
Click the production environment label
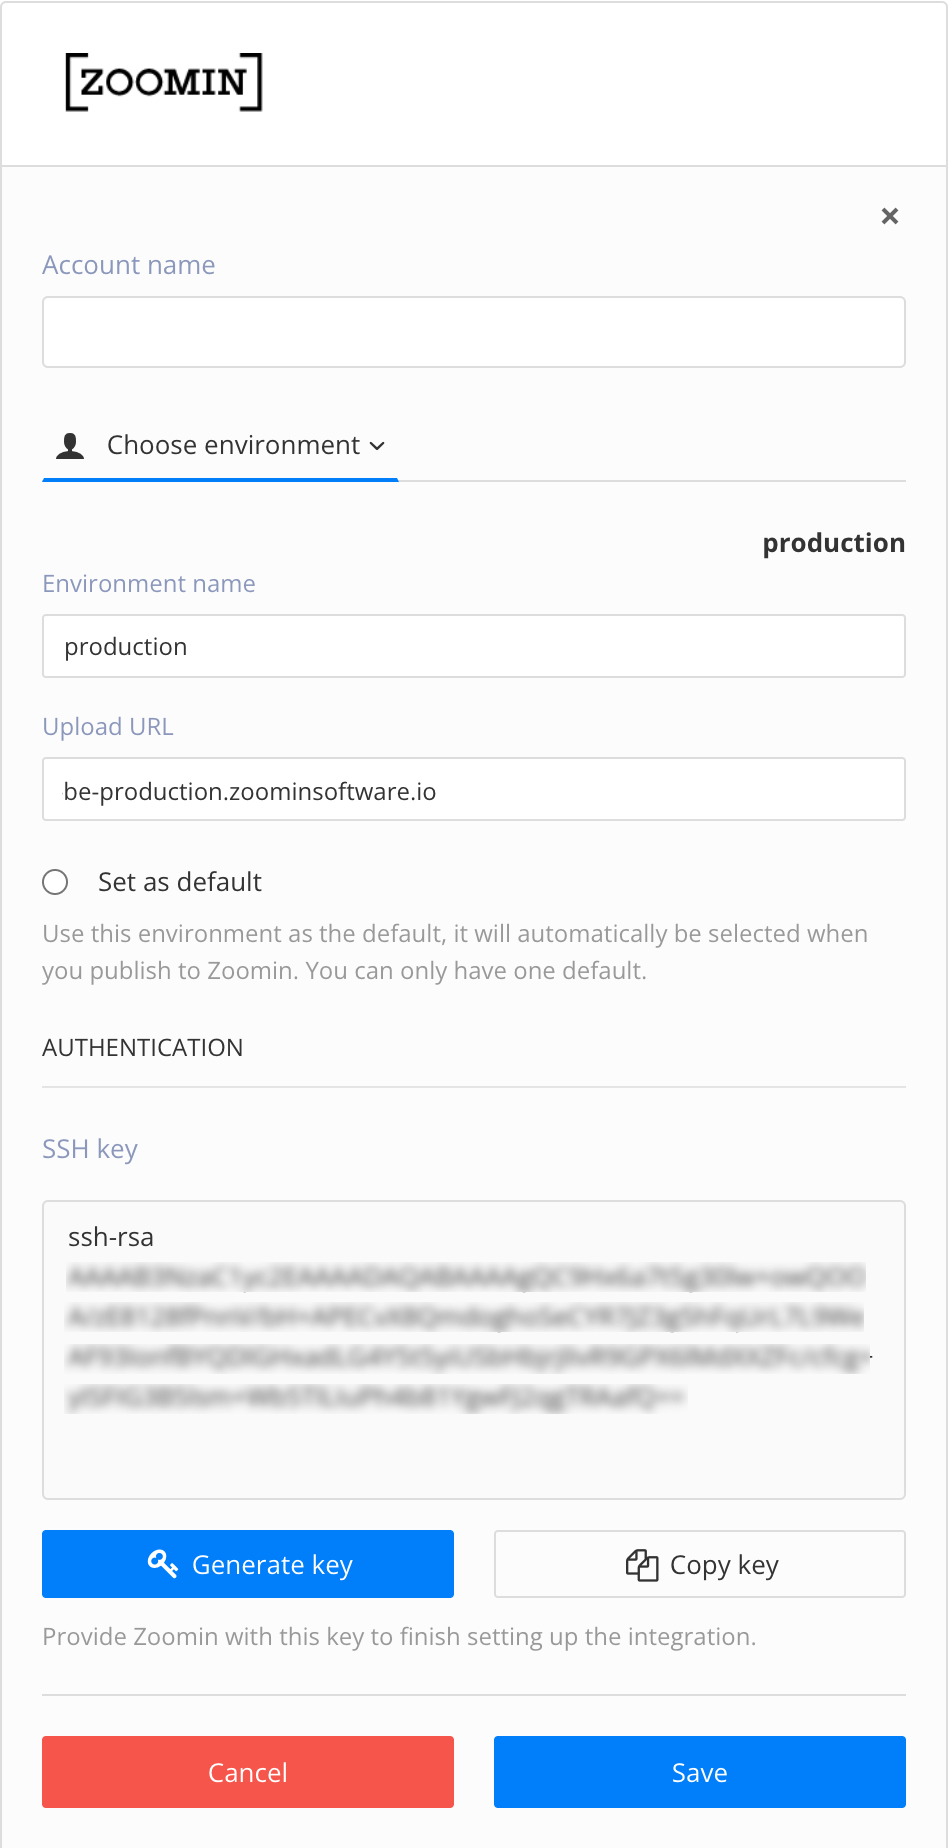pos(833,542)
